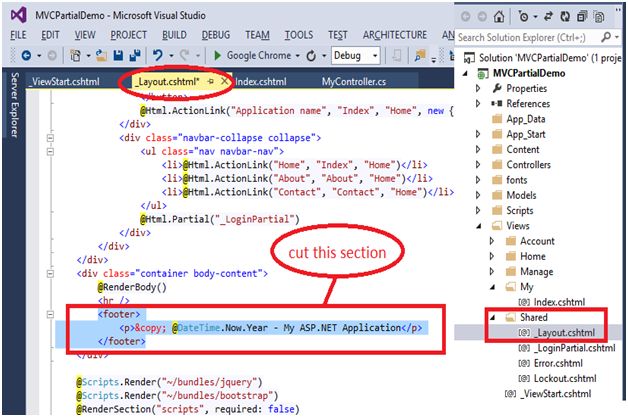
Task: Open the Debug configuration combo box
Action: 356,55
